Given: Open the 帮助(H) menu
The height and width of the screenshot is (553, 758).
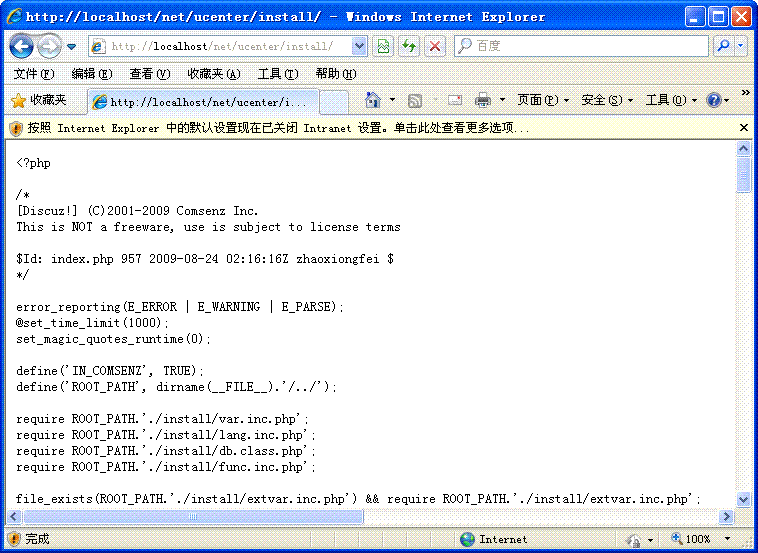Looking at the screenshot, I should click(335, 74).
